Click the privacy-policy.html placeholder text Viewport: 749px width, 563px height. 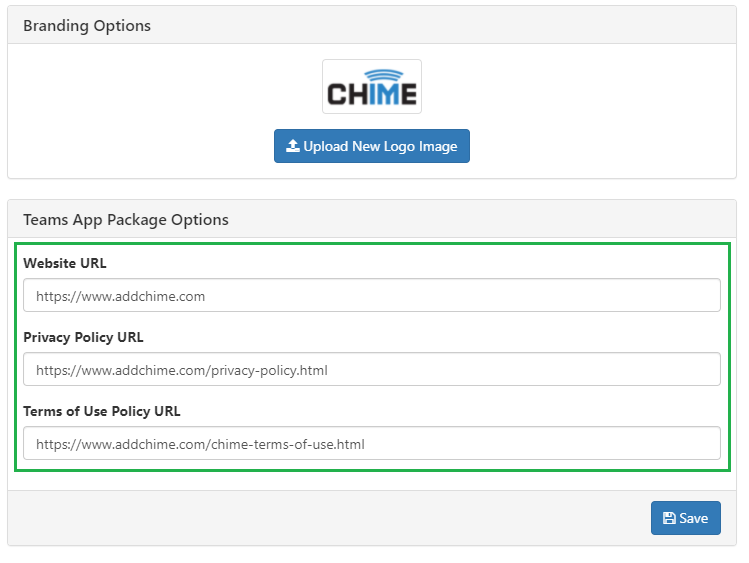click(x=269, y=371)
